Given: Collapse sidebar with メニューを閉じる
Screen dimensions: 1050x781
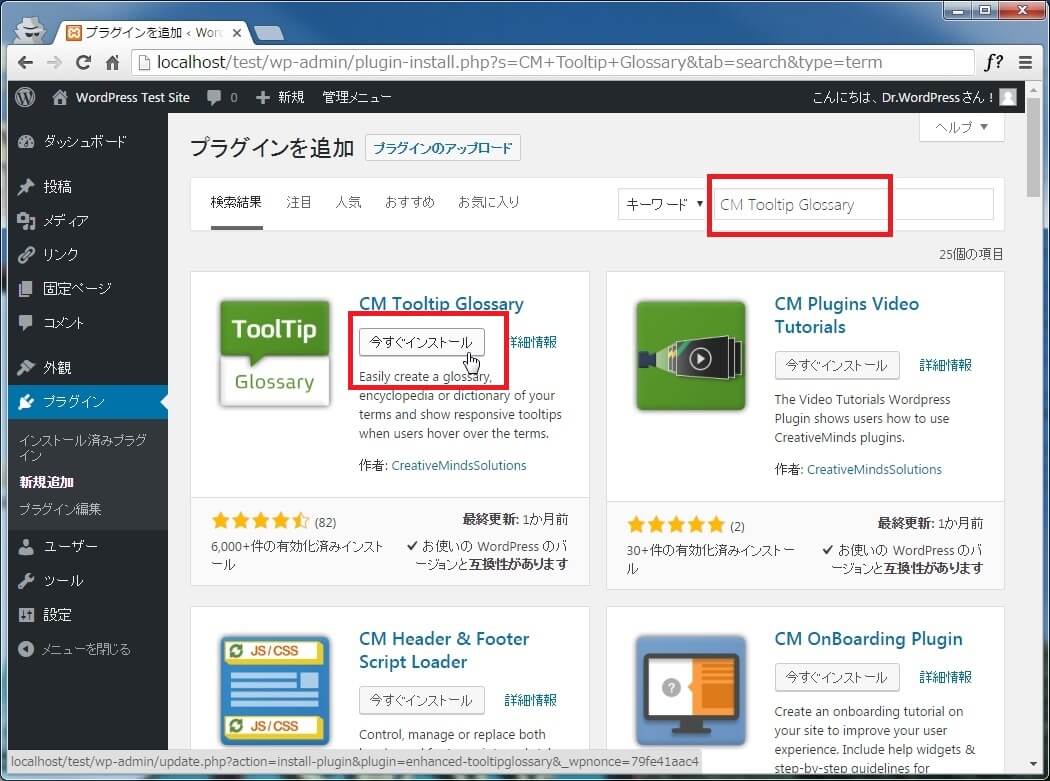Looking at the screenshot, I should click(x=85, y=649).
